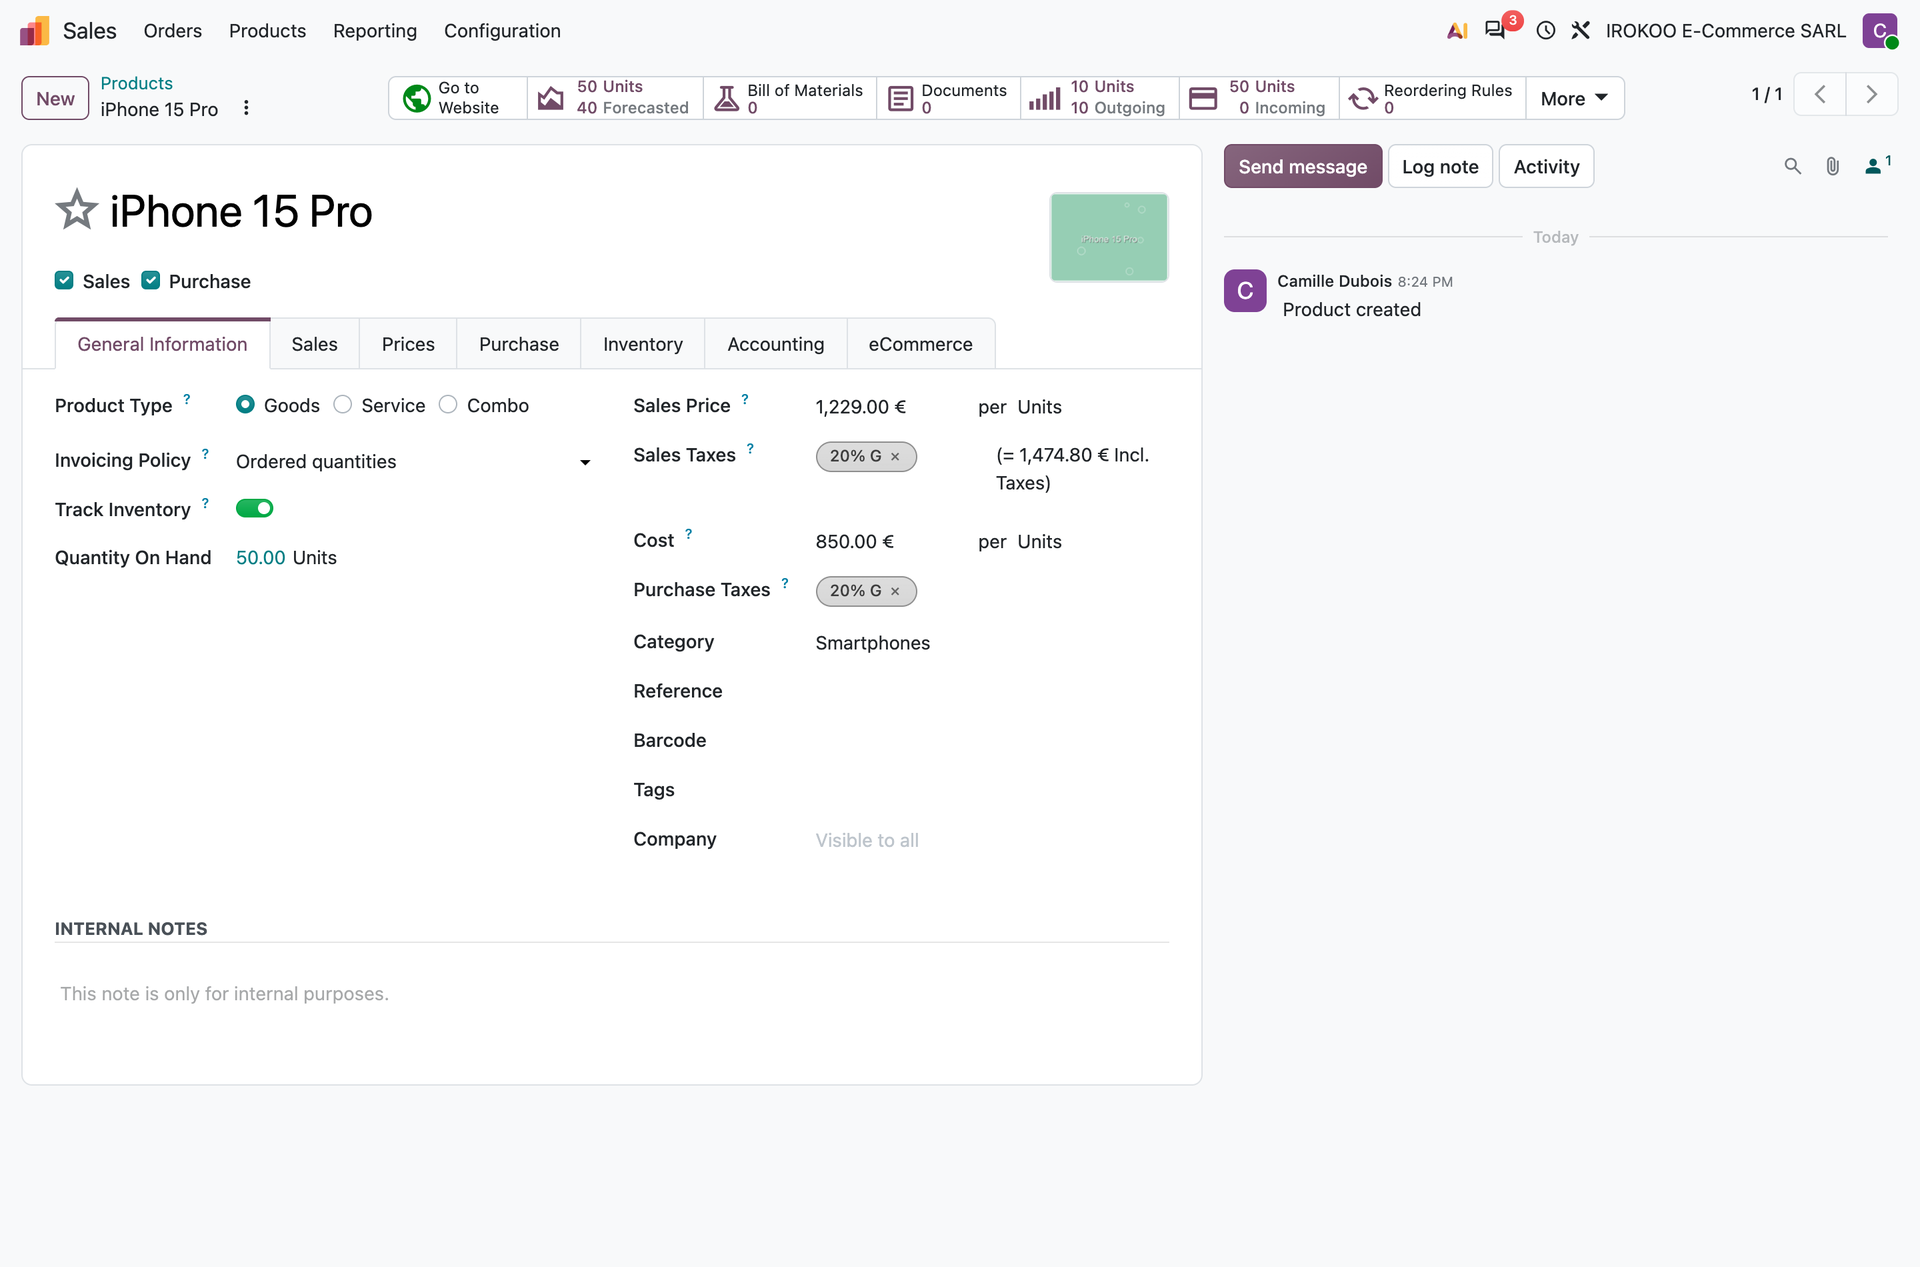Screen dimensions: 1920x1267
Task: Expand the Invoicing Policy dropdown
Action: [x=413, y=461]
